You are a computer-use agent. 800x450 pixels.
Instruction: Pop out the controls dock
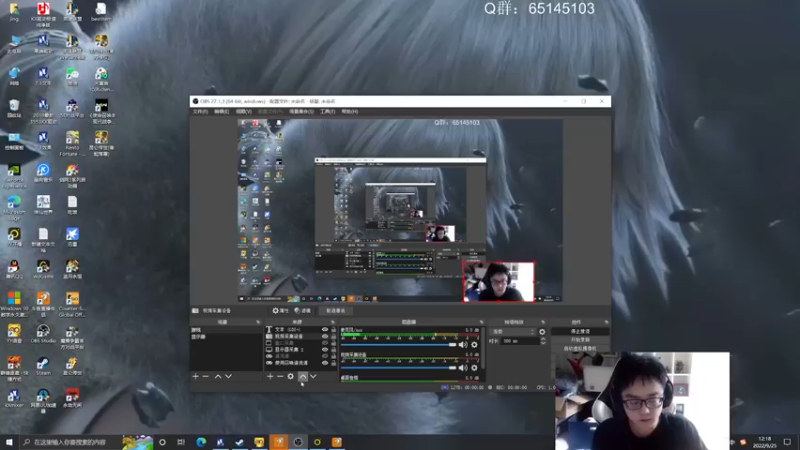tap(606, 322)
